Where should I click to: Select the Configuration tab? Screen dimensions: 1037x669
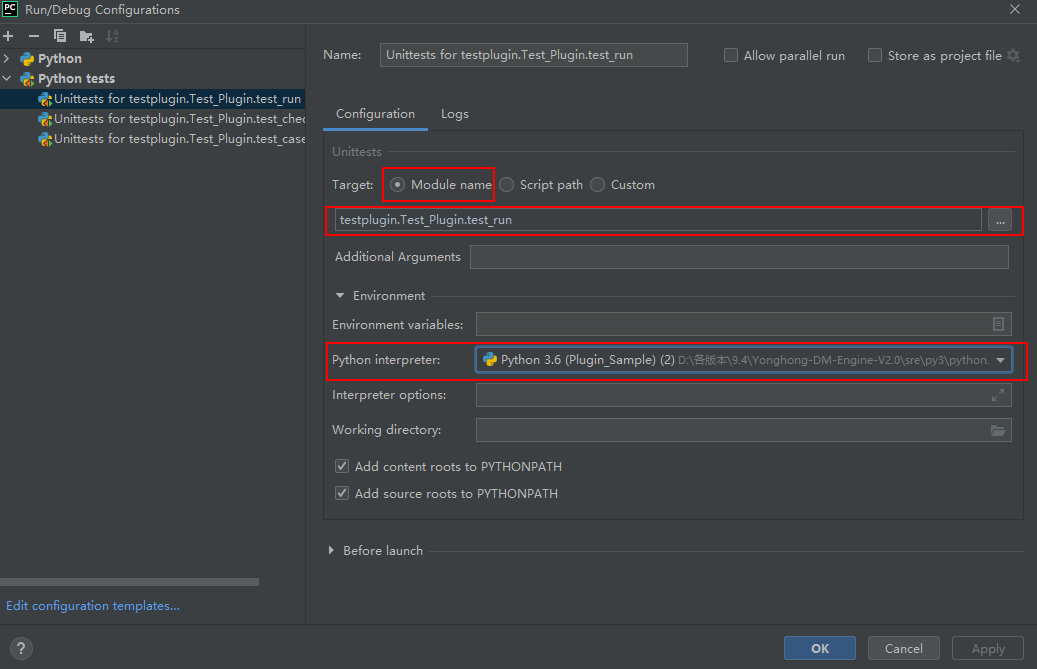(x=375, y=114)
